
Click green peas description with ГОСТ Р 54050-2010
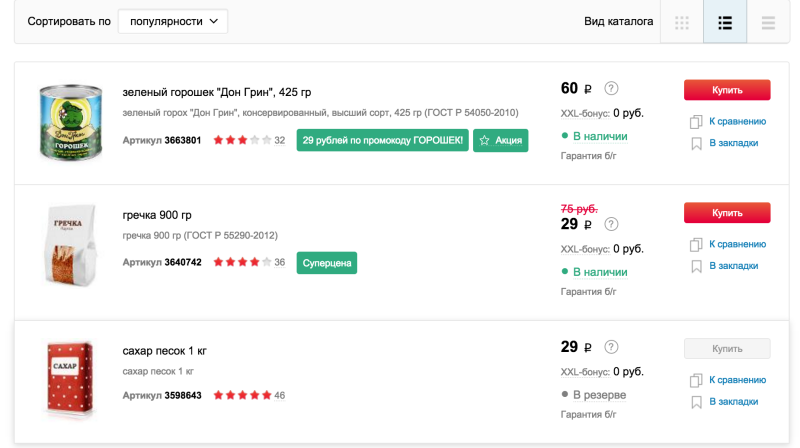pyautogui.click(x=320, y=113)
